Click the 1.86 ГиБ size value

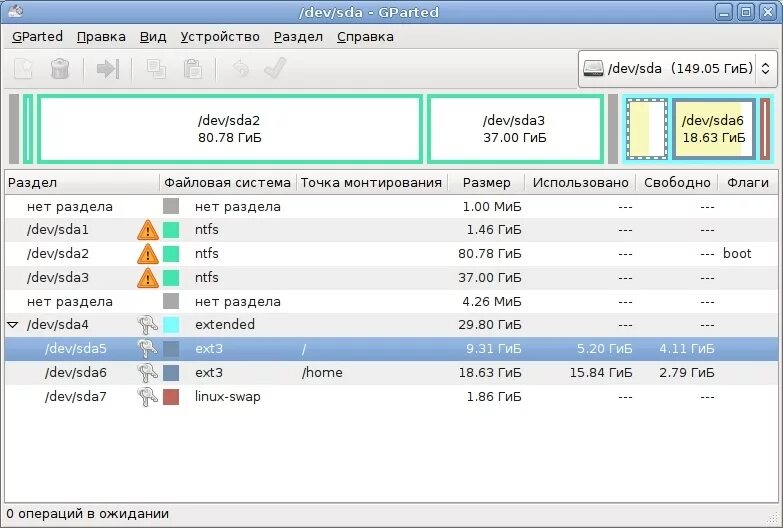tap(494, 397)
